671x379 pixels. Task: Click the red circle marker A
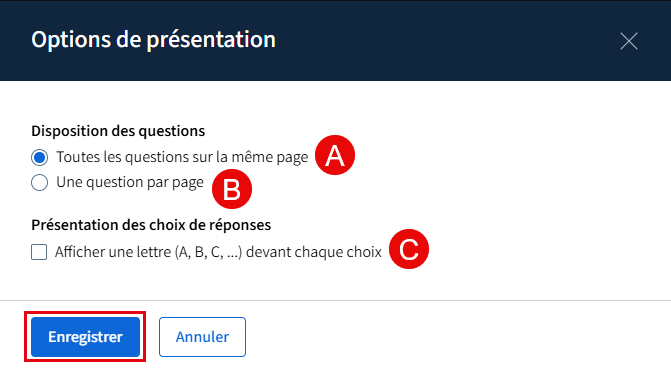[x=335, y=155]
